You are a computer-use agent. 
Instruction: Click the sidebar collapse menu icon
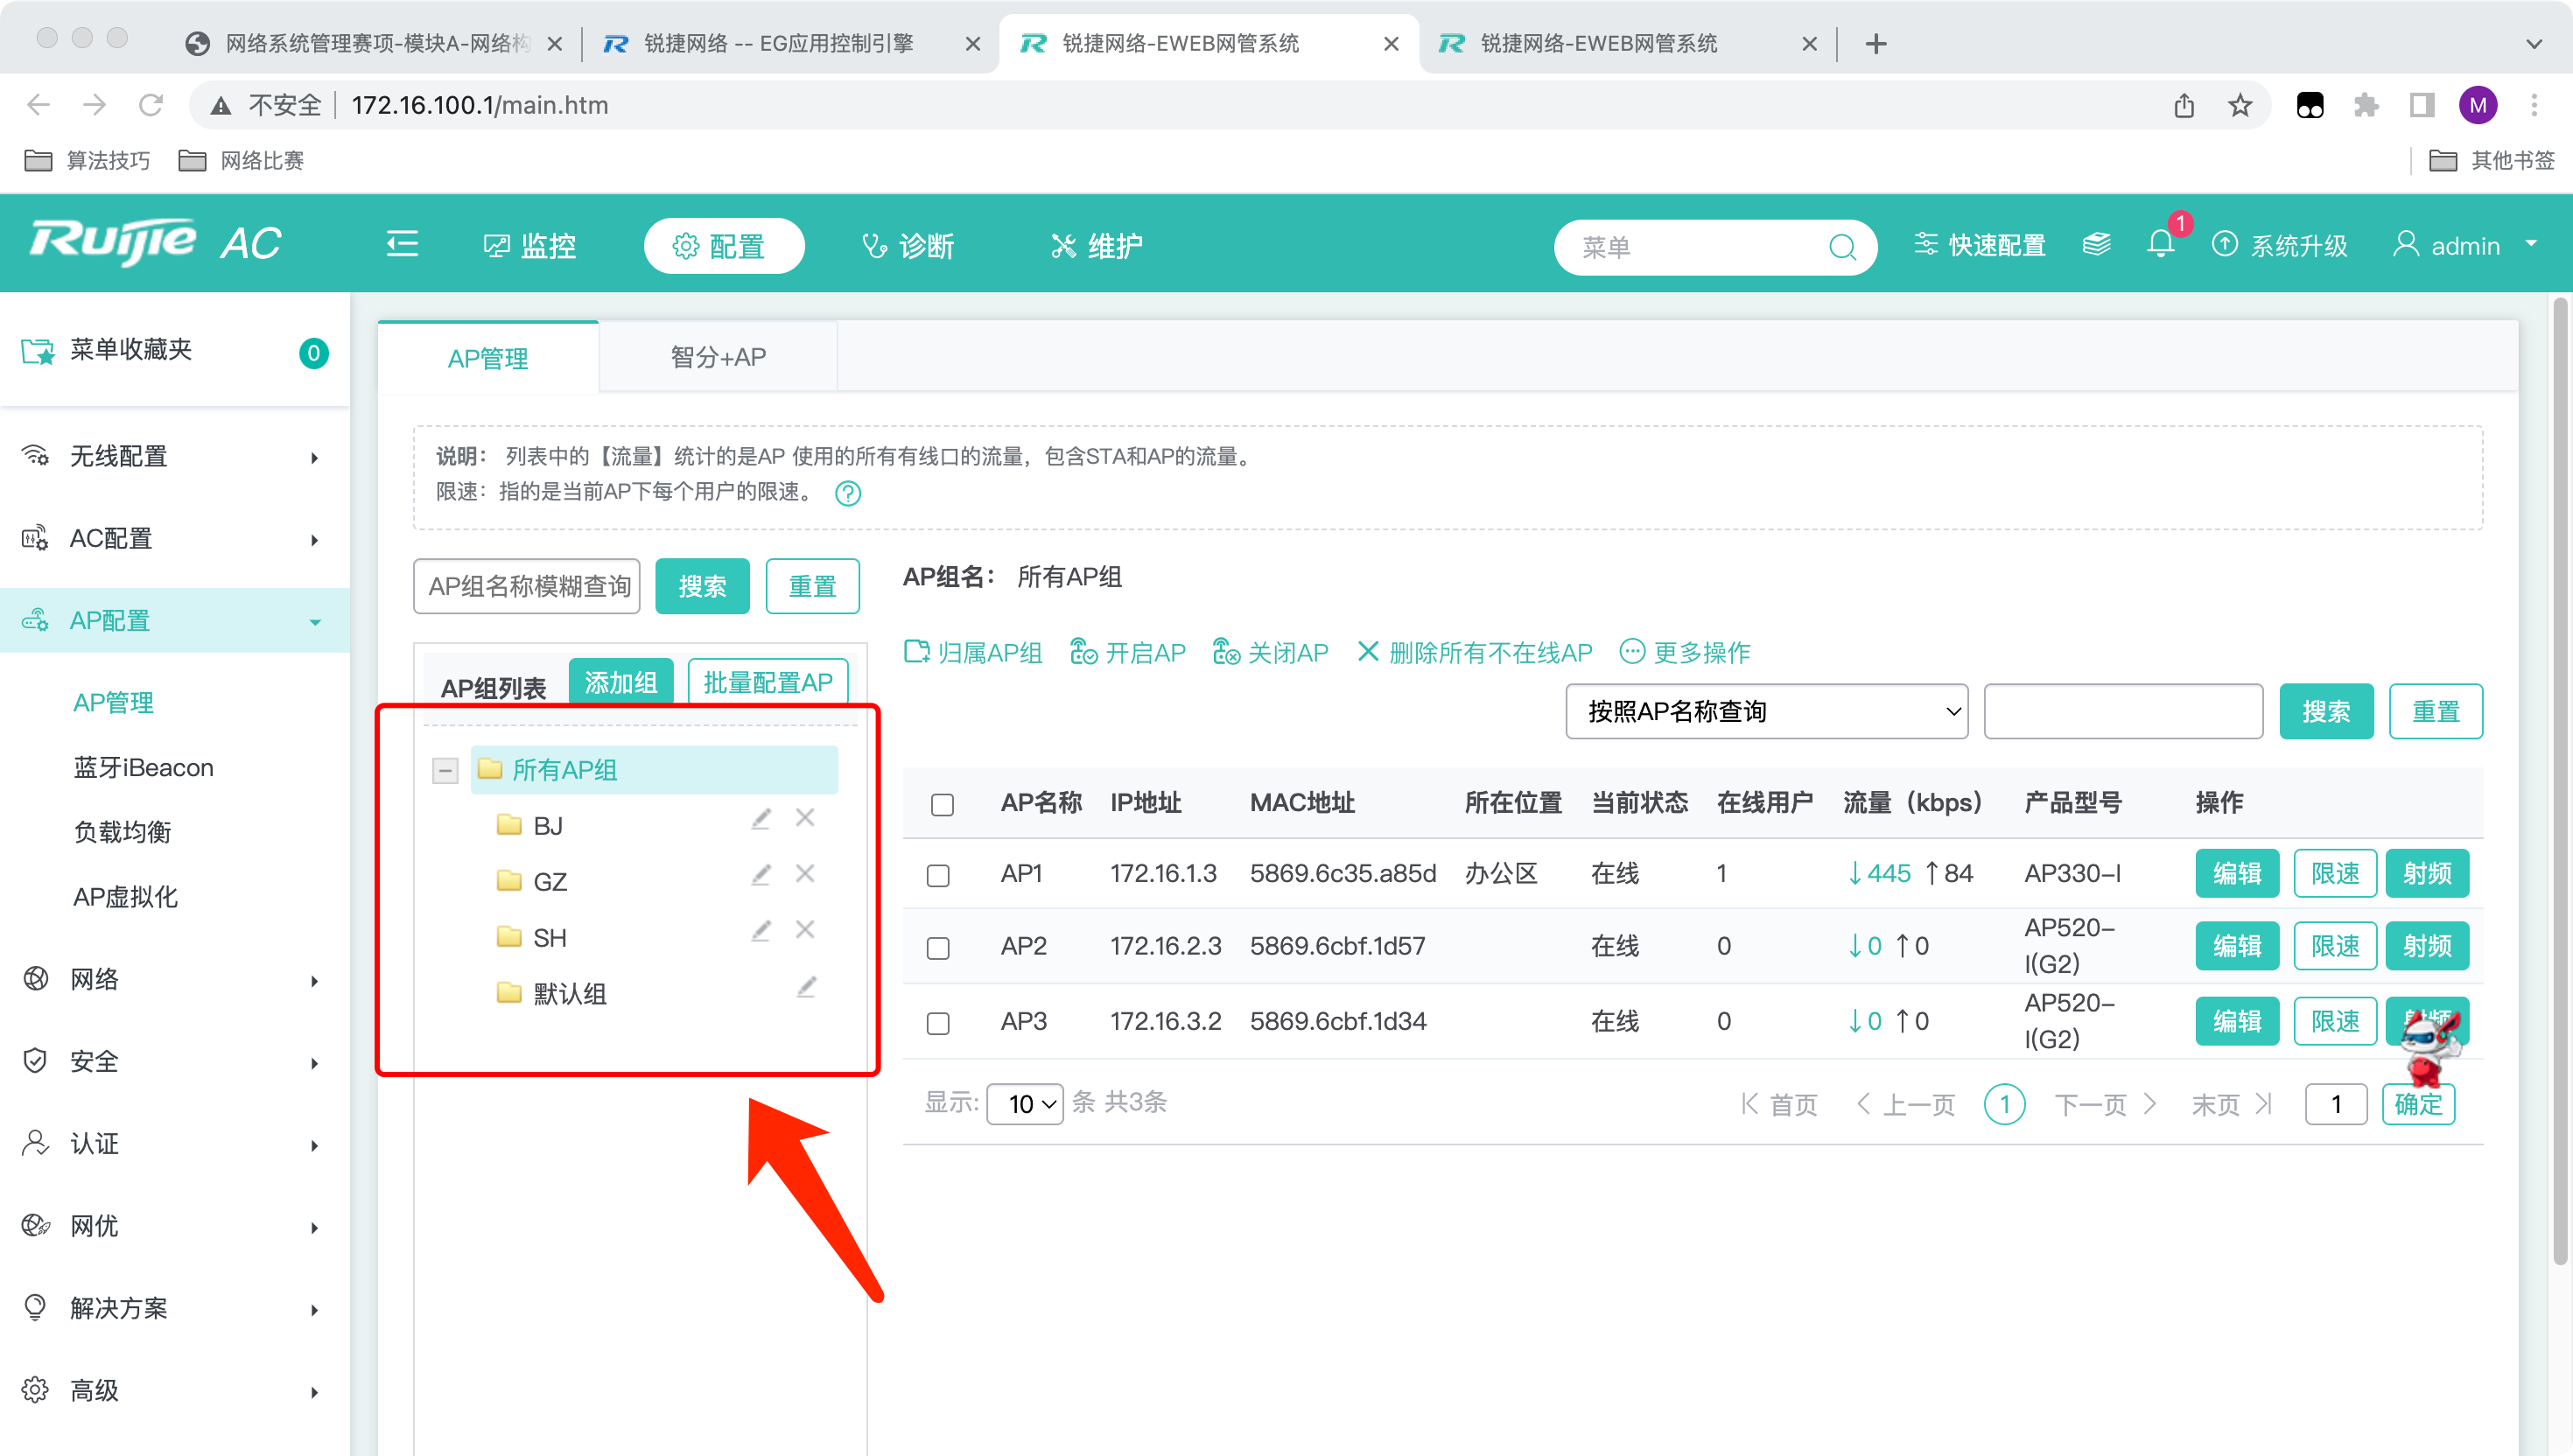(x=402, y=244)
